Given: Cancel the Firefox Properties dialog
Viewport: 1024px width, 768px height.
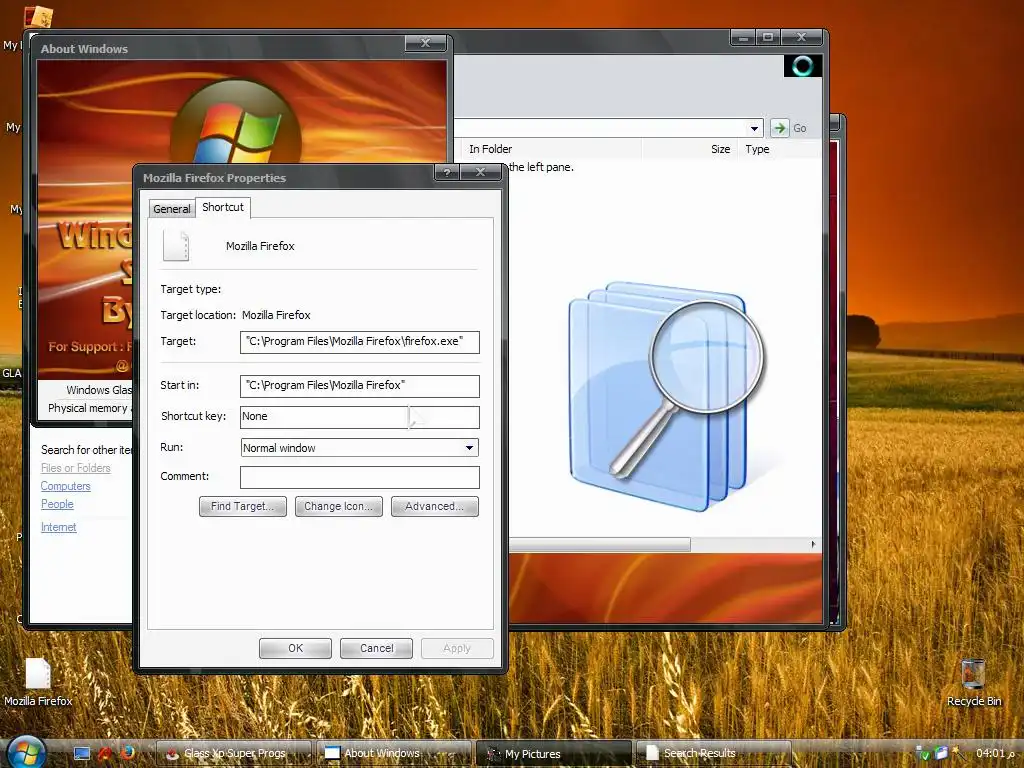Looking at the screenshot, I should 376,648.
